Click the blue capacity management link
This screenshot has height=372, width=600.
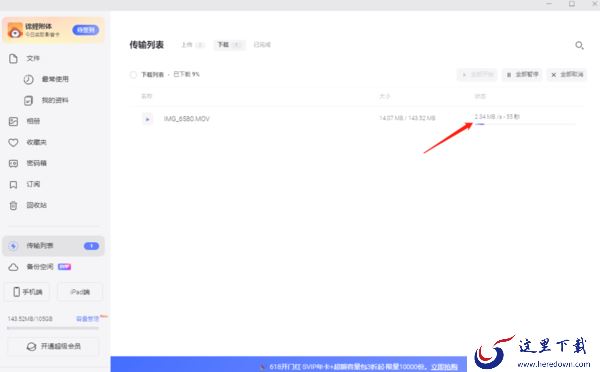tap(87, 318)
